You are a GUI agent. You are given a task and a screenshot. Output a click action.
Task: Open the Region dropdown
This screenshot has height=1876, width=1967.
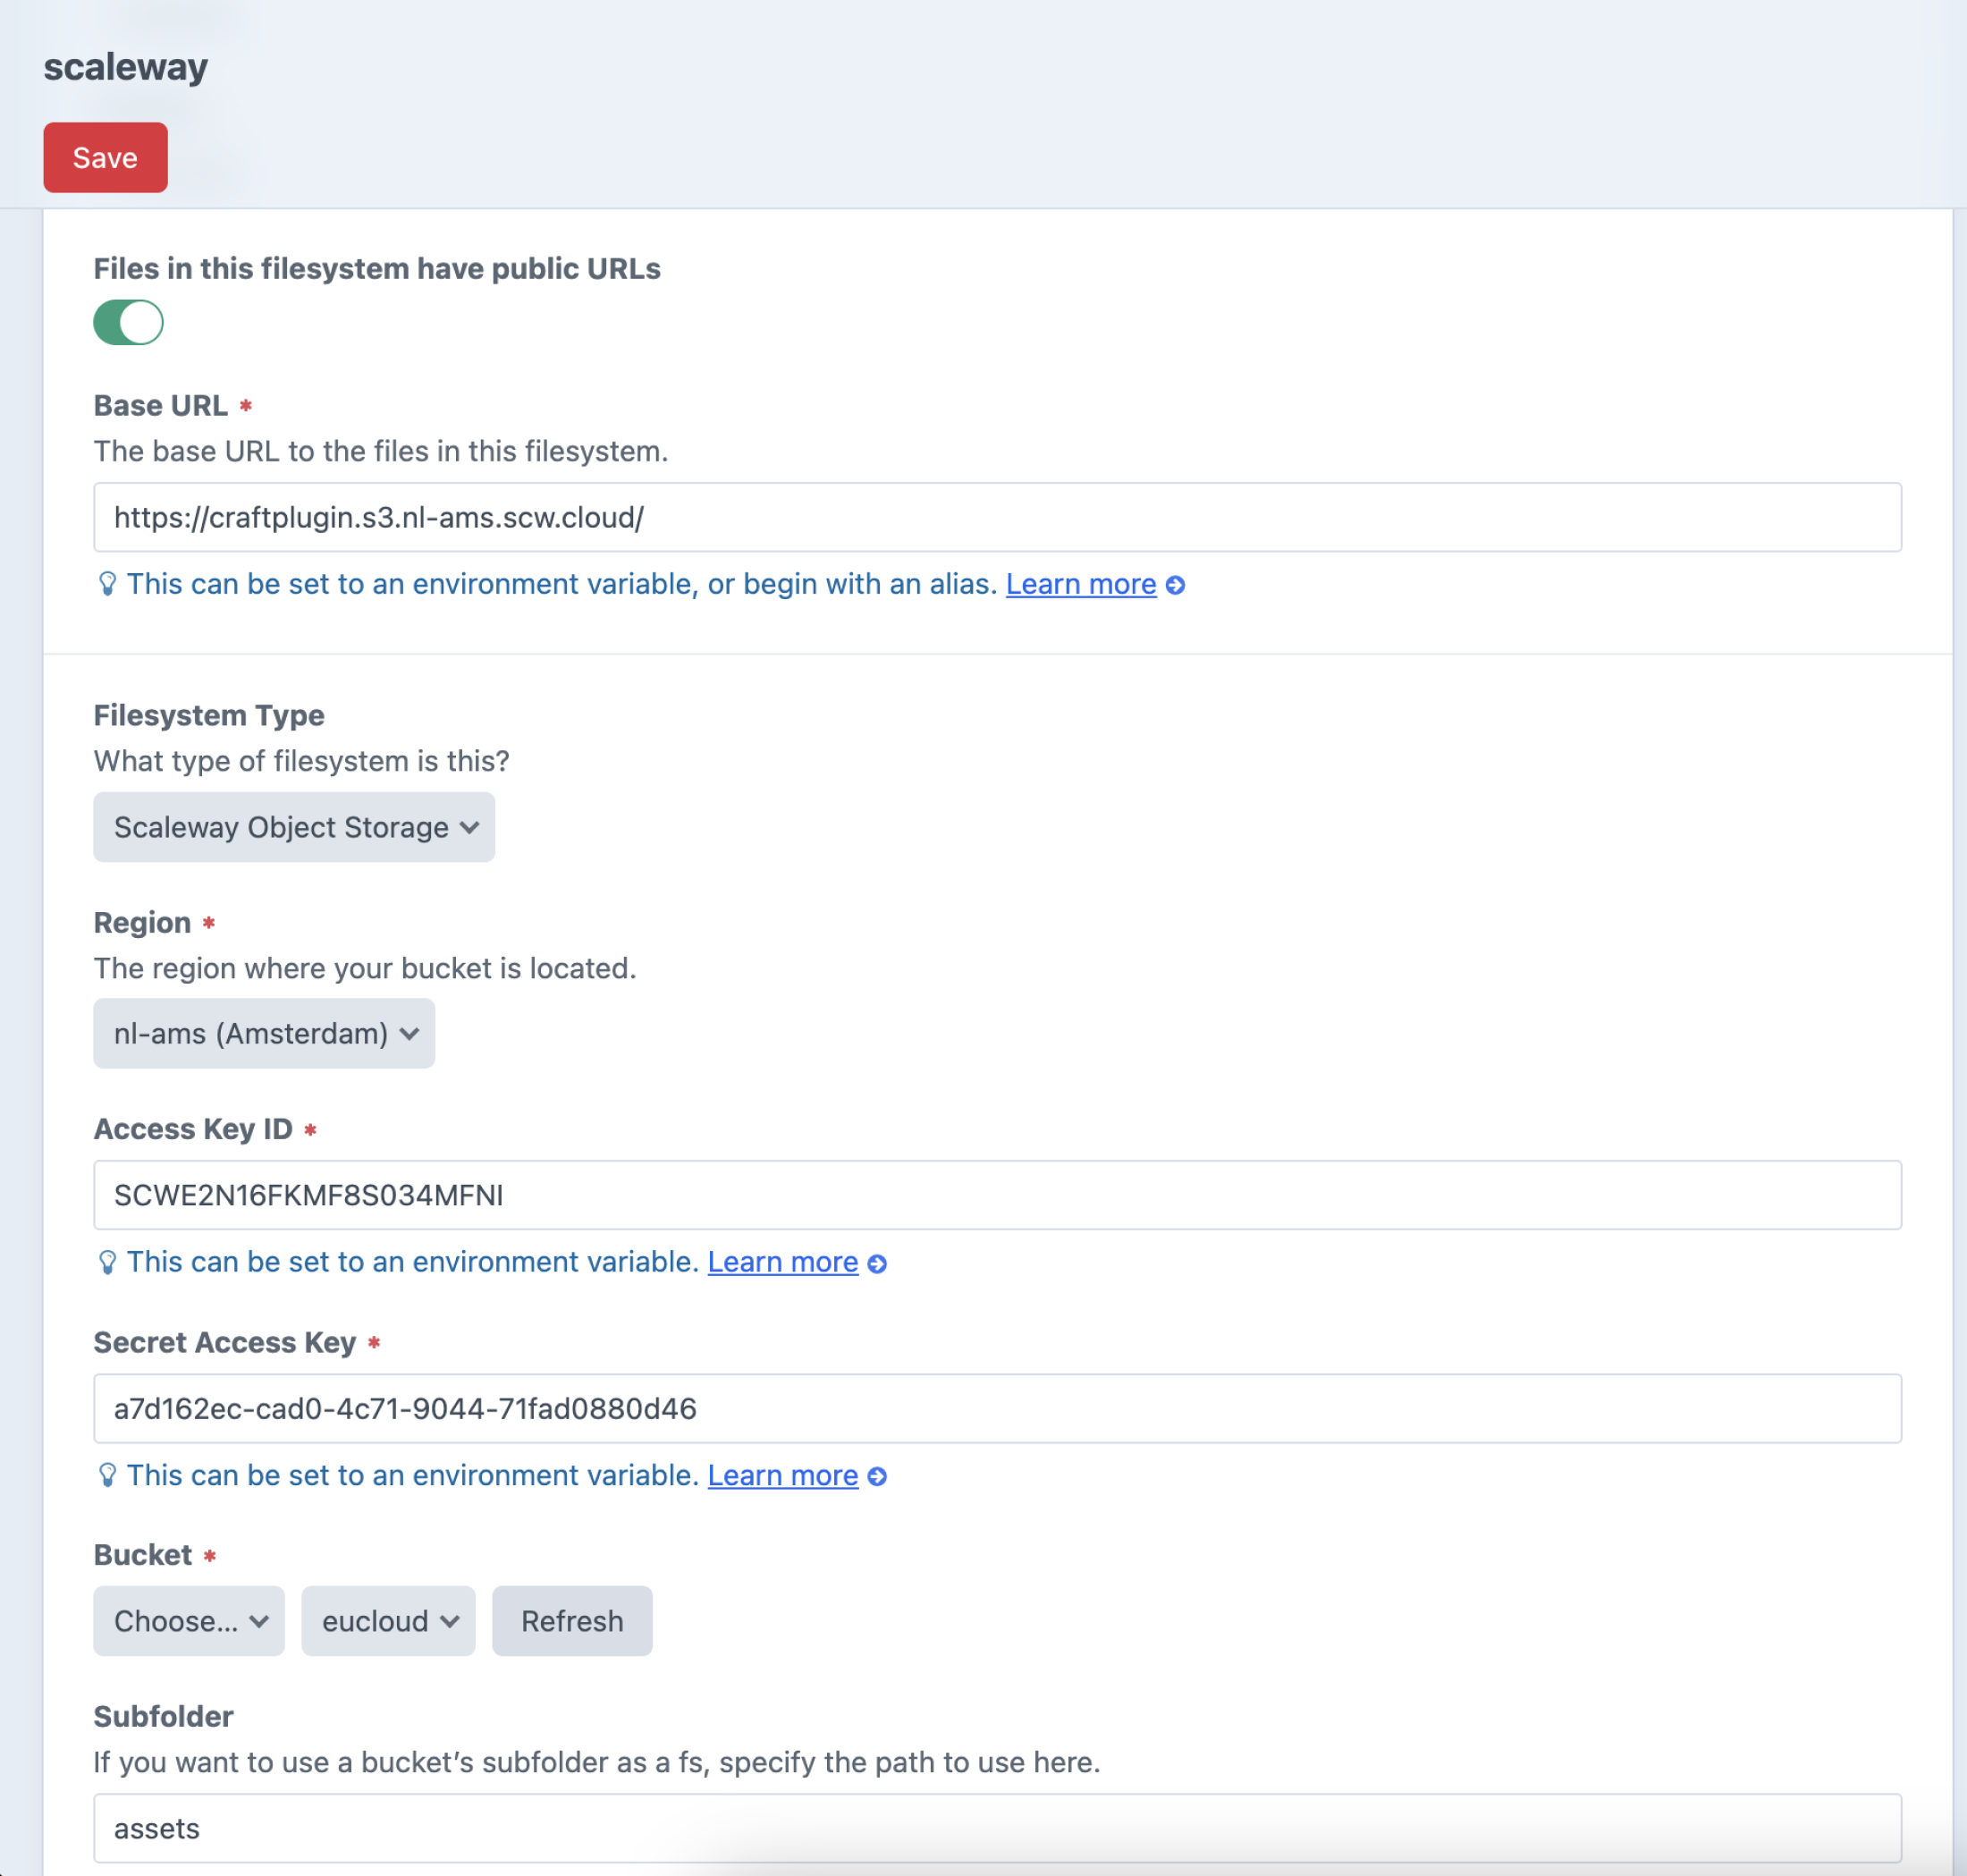[263, 1033]
